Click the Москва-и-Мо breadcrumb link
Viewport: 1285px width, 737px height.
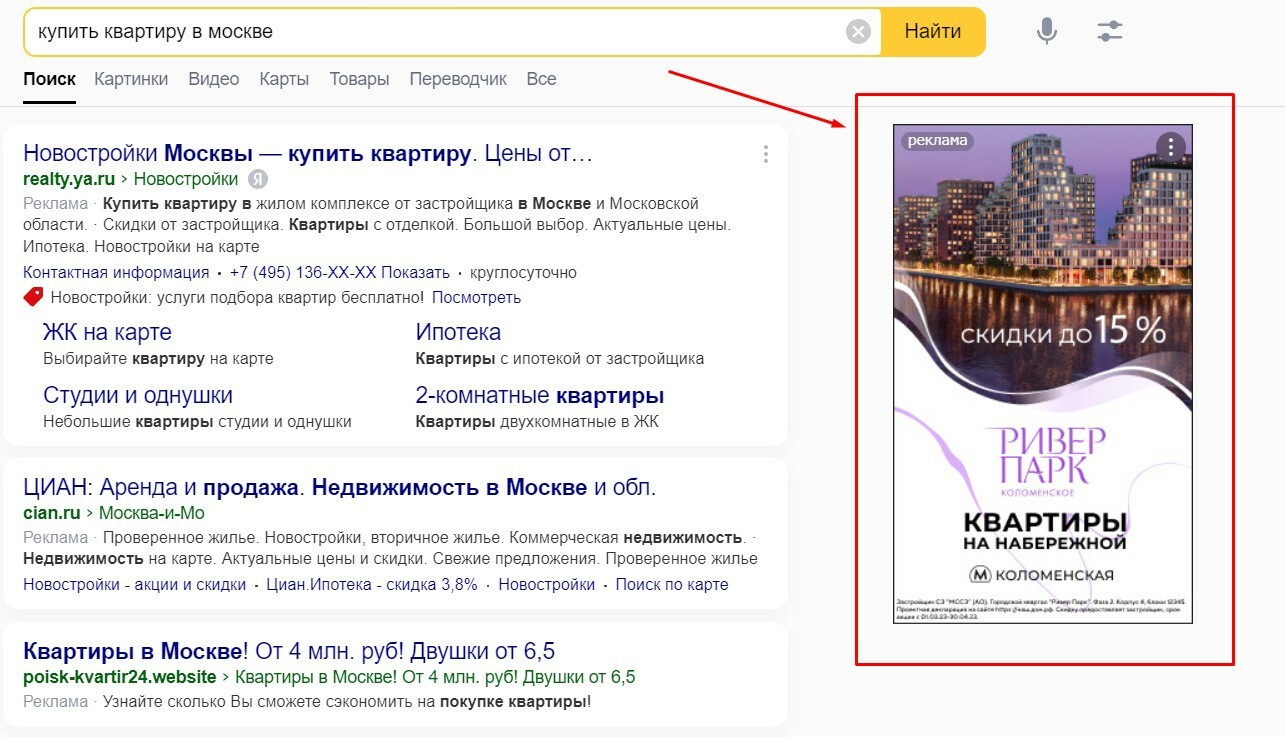tap(151, 513)
